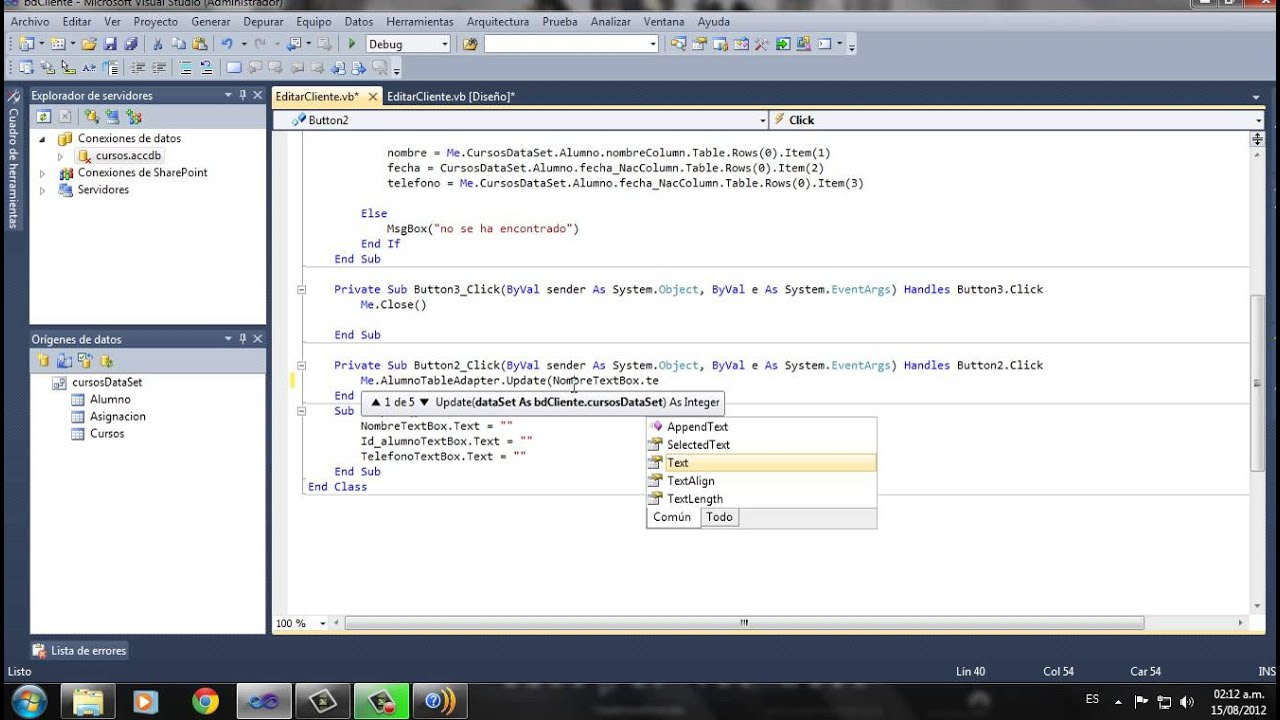Open the Button2 class name dropdown
Screen dimensions: 1280x720
coord(762,120)
